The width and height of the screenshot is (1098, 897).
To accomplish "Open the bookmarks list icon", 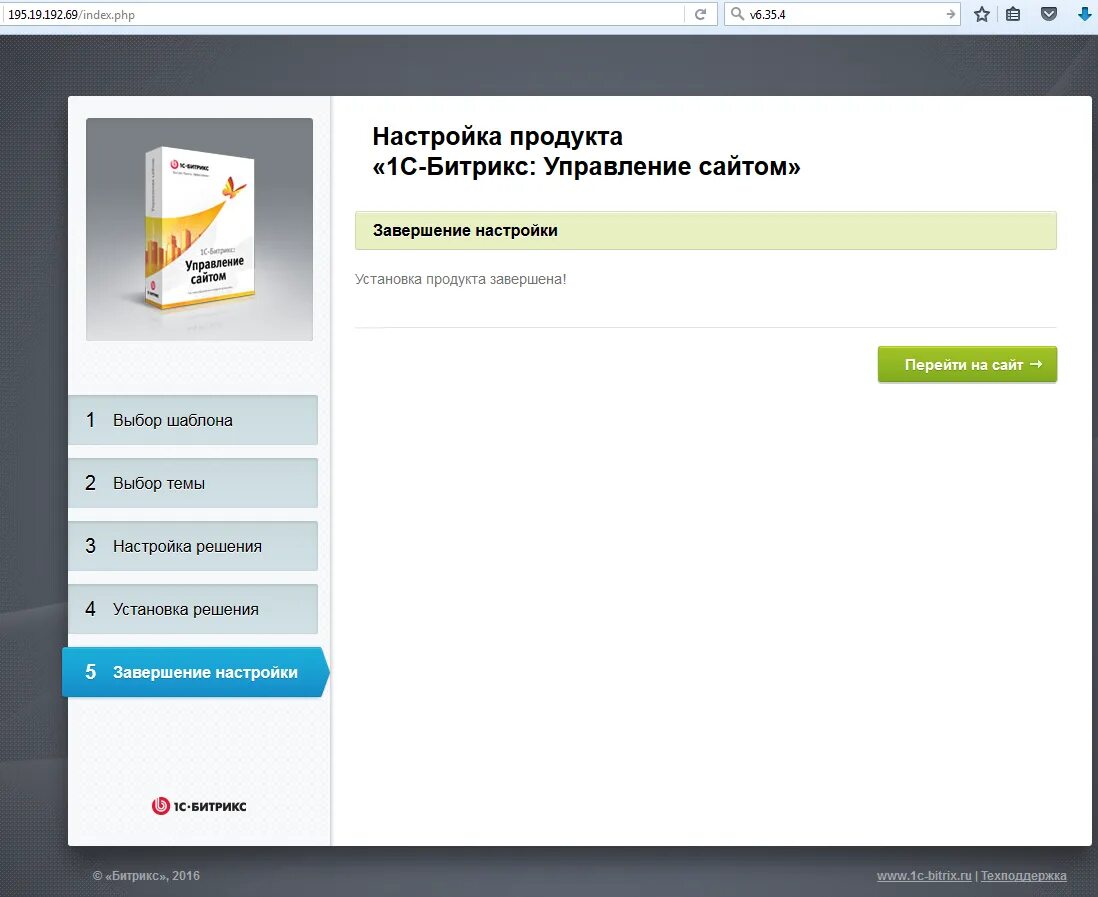I will click(1013, 14).
